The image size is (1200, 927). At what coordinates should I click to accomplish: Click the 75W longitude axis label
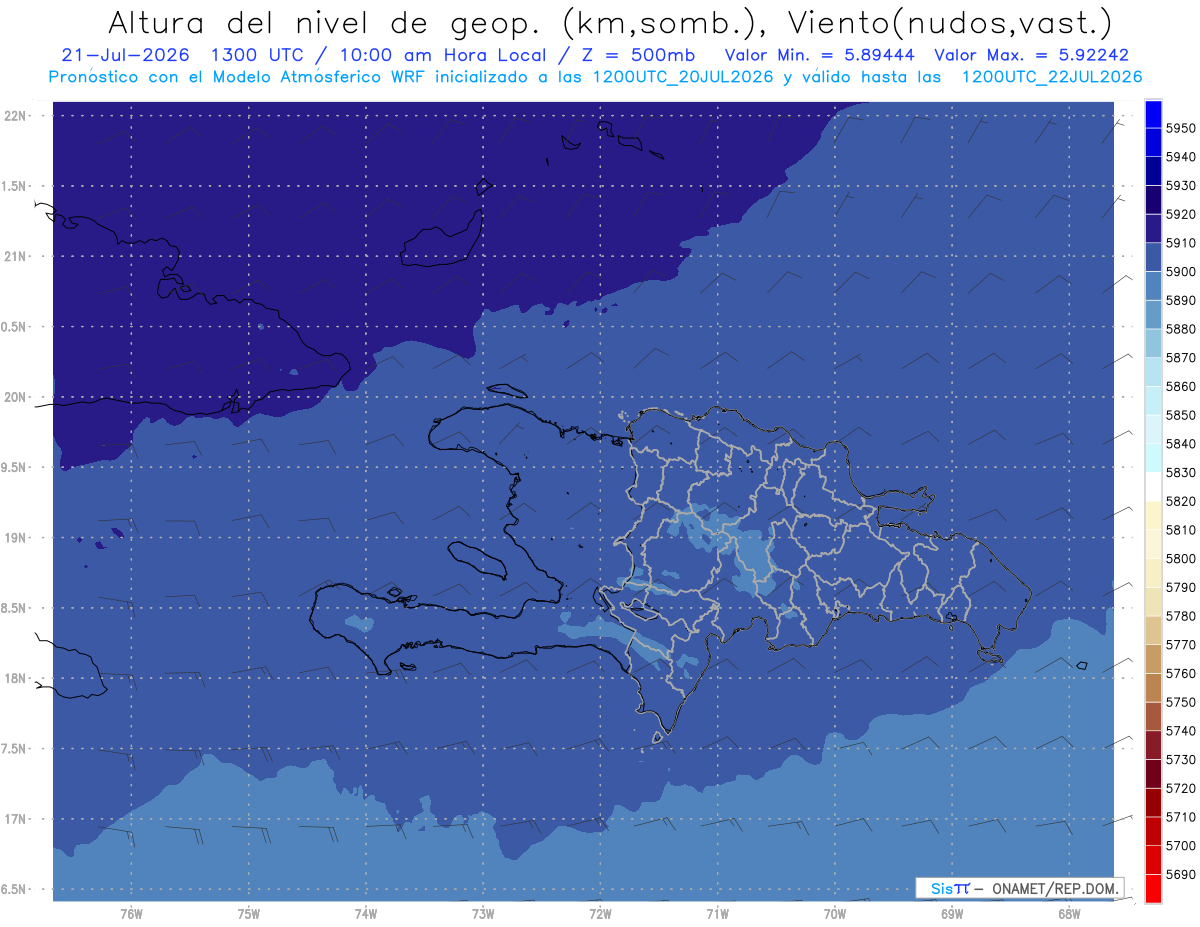click(x=248, y=913)
